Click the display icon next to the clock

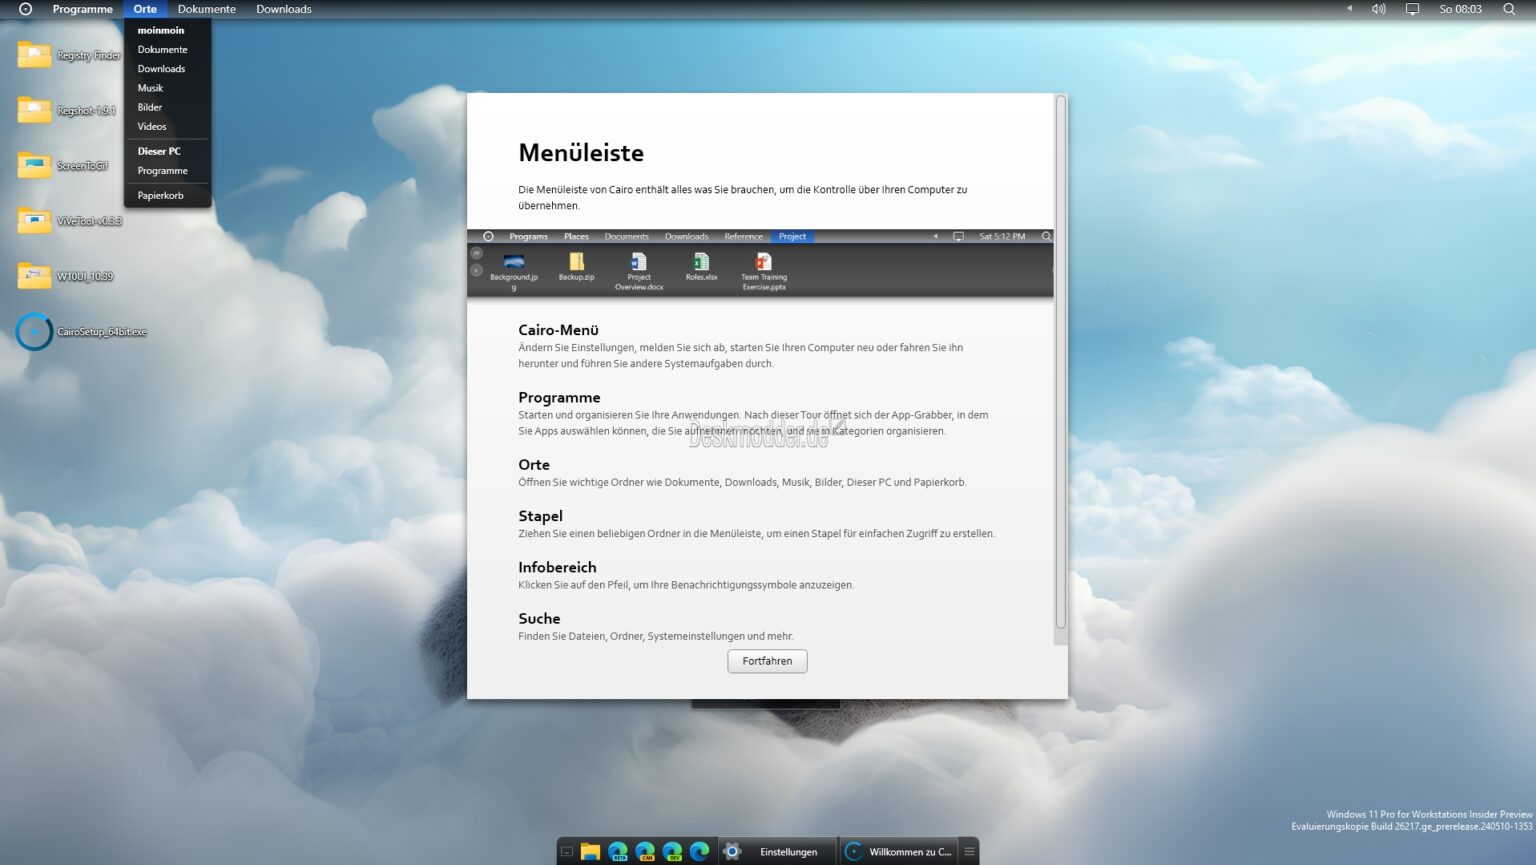(1411, 9)
